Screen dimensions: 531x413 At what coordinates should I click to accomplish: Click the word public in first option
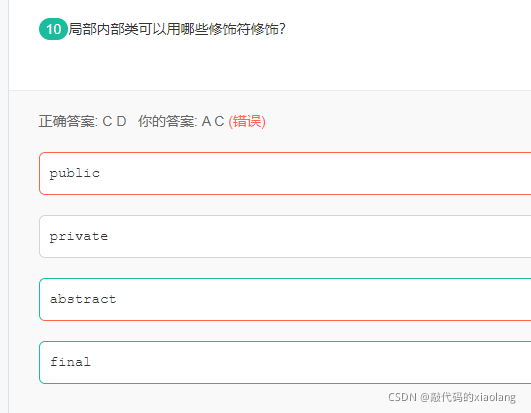tap(75, 174)
